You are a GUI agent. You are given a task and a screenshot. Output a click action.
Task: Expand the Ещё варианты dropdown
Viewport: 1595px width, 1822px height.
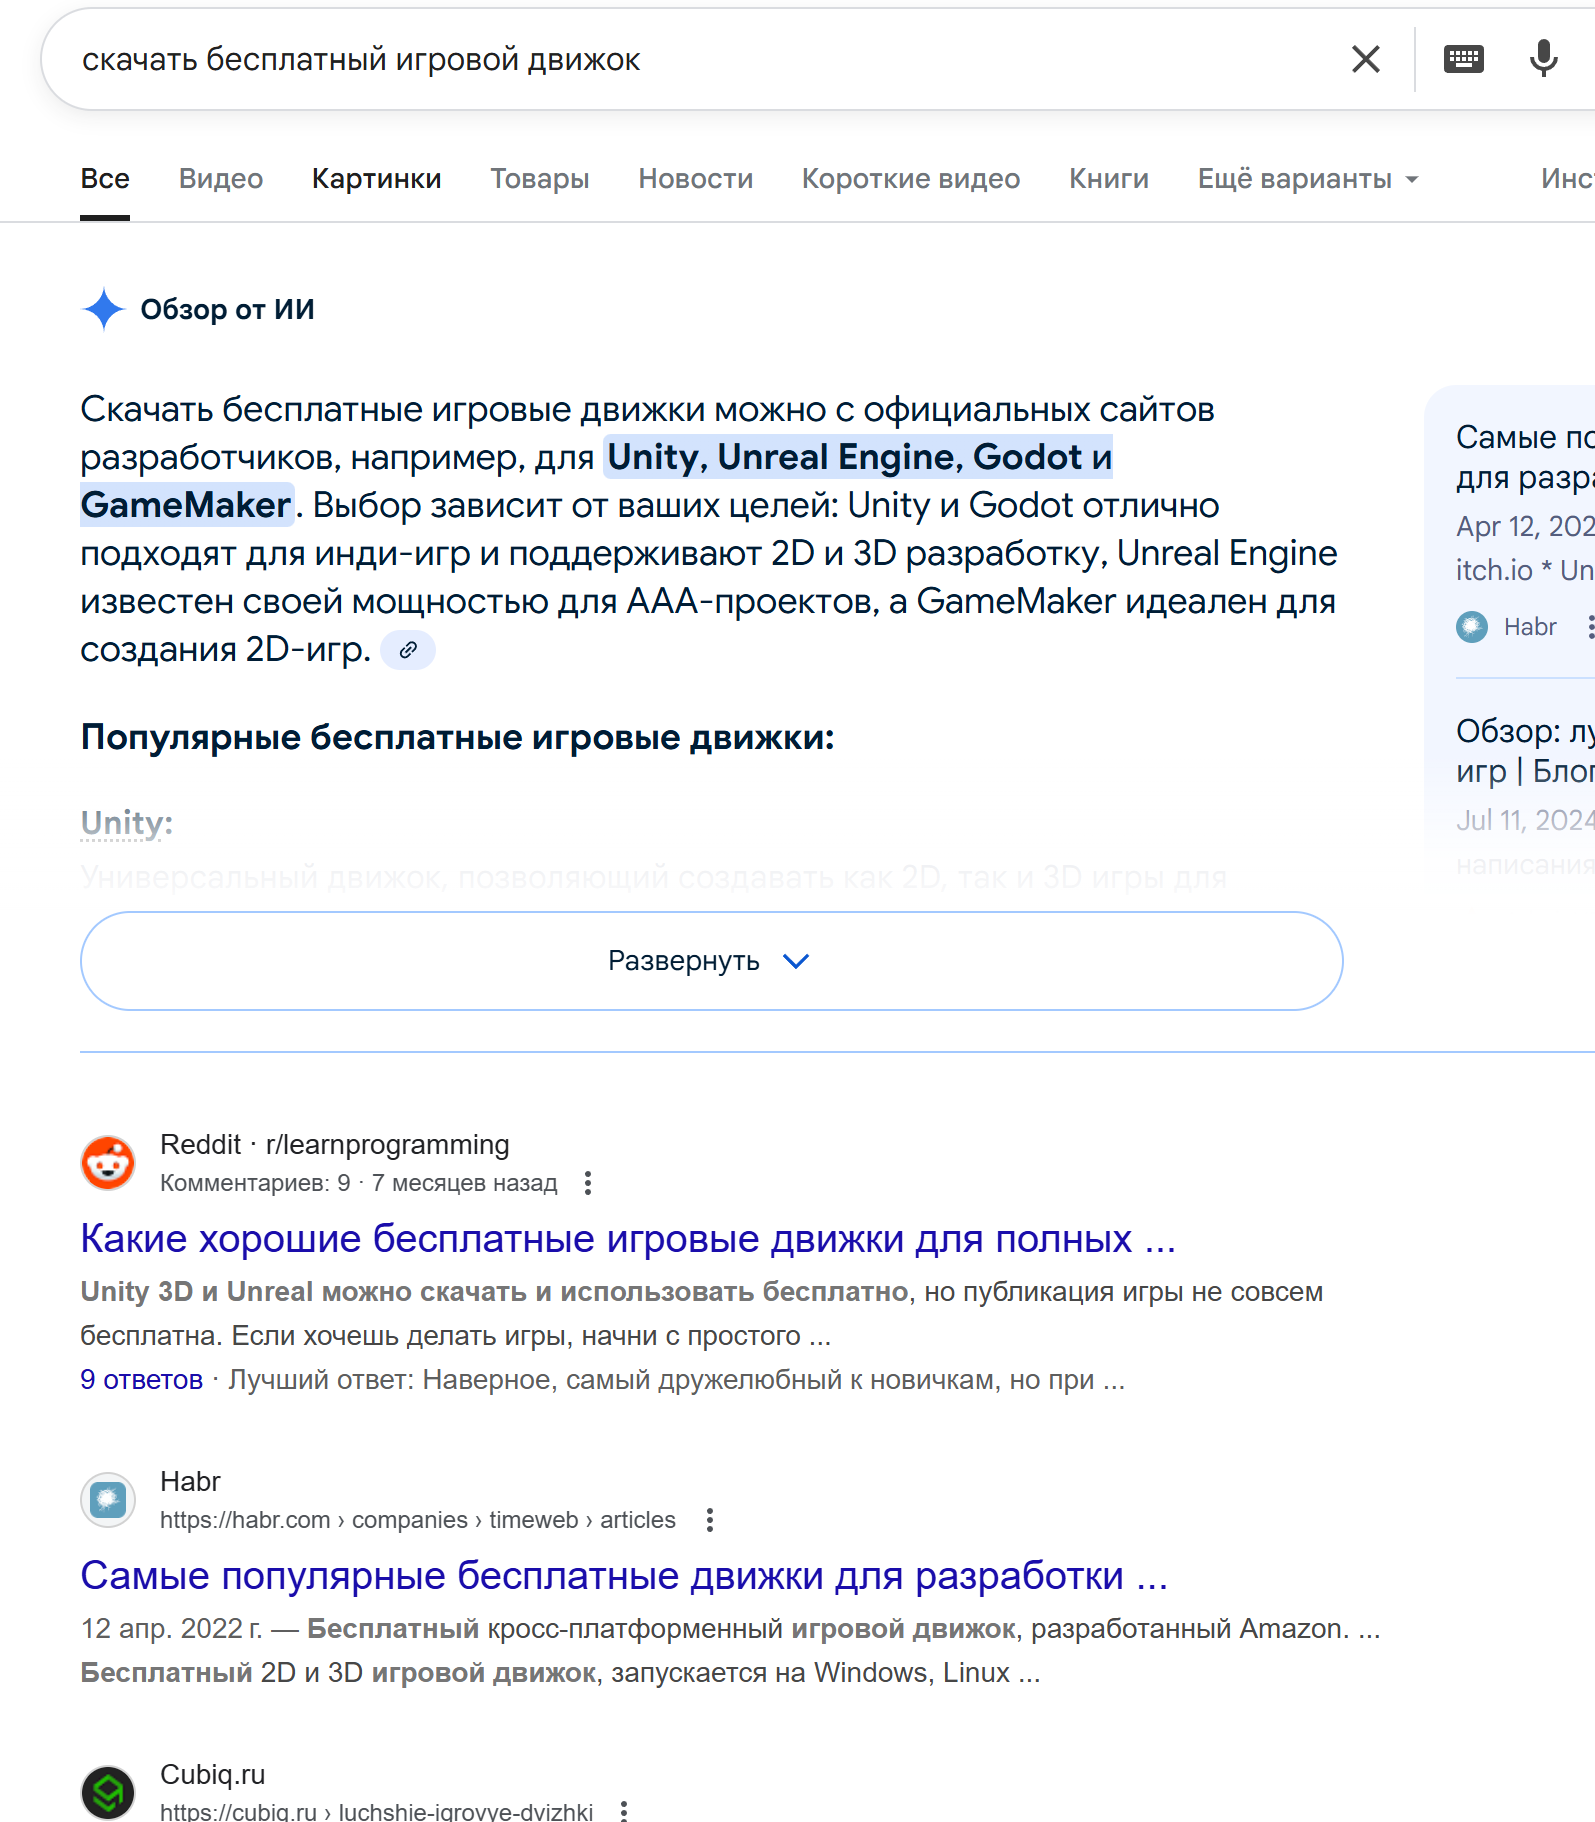pos(1308,179)
